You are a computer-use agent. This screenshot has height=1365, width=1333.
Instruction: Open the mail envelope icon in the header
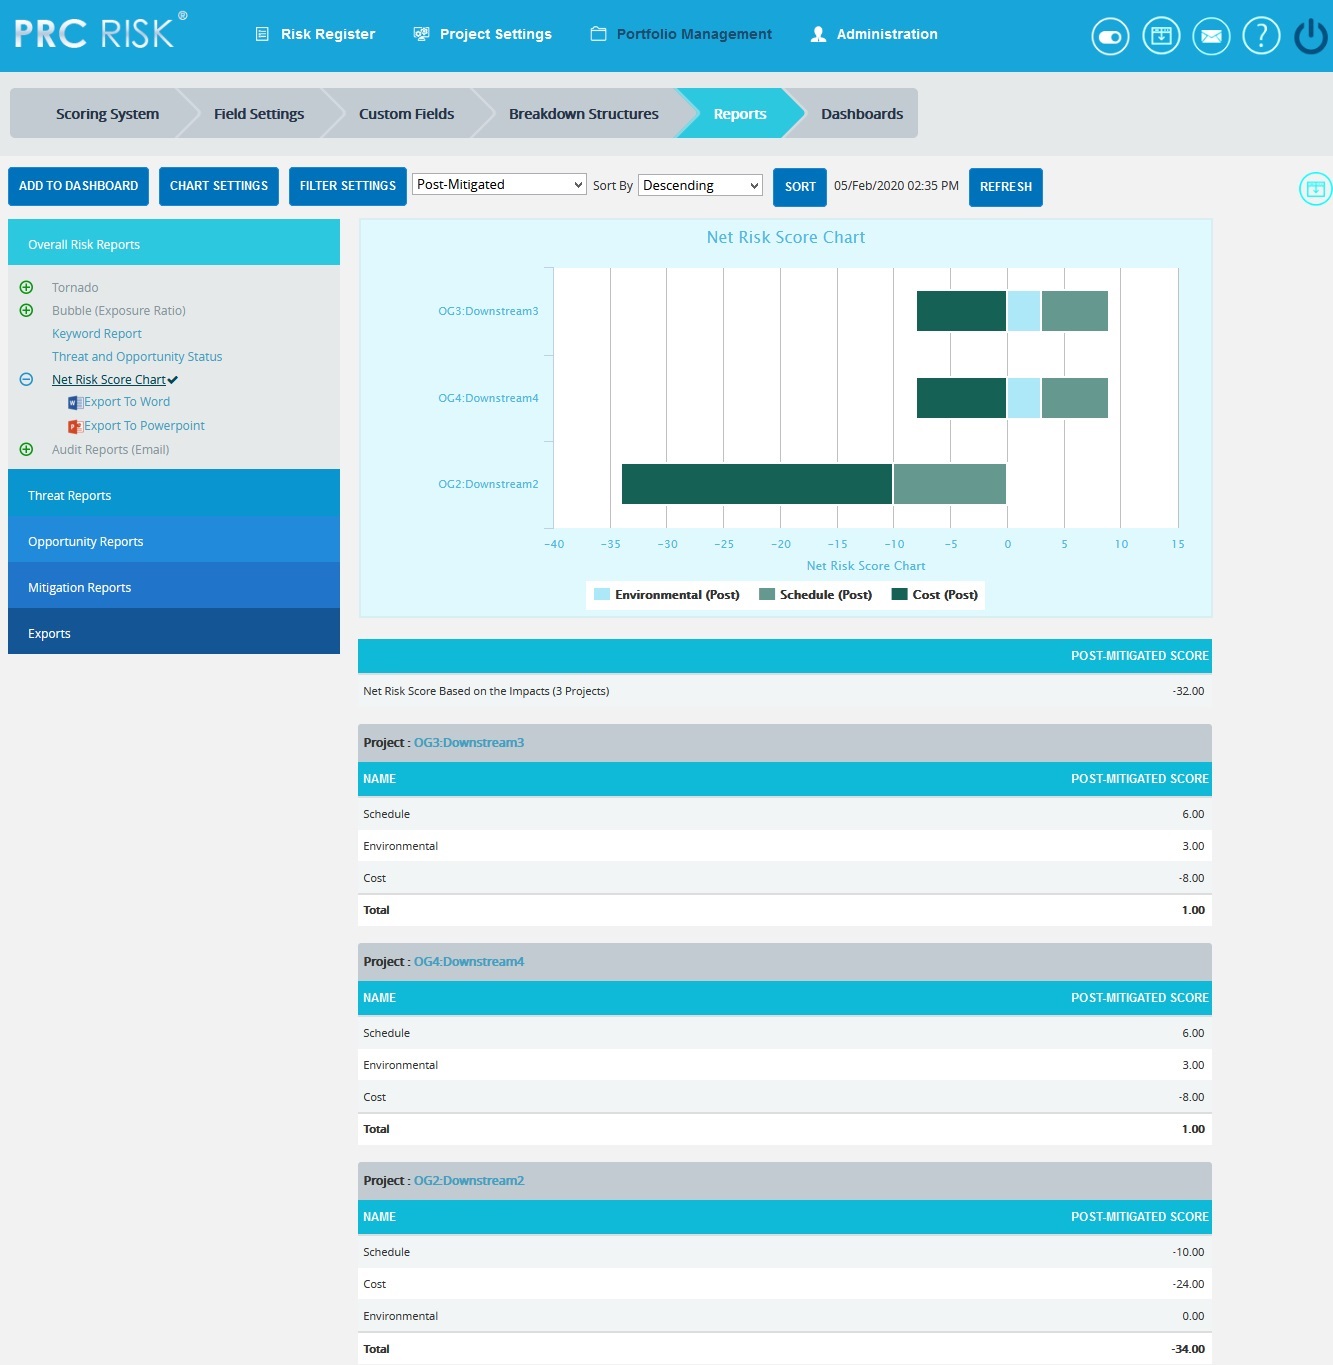coord(1211,35)
